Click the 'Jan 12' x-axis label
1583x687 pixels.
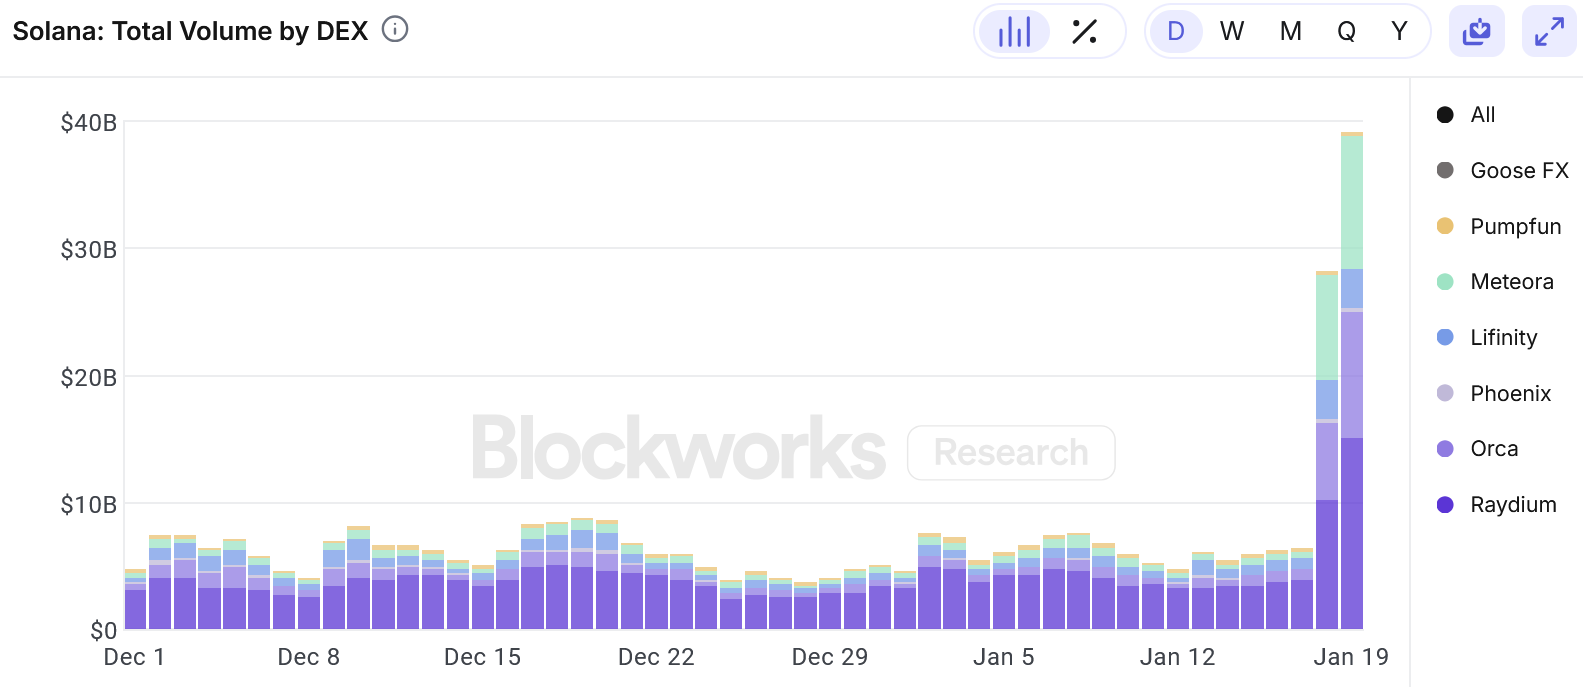tap(1177, 657)
